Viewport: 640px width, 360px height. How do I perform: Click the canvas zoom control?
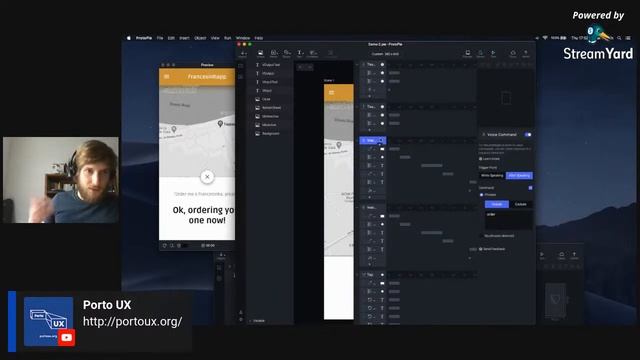tap(305, 67)
